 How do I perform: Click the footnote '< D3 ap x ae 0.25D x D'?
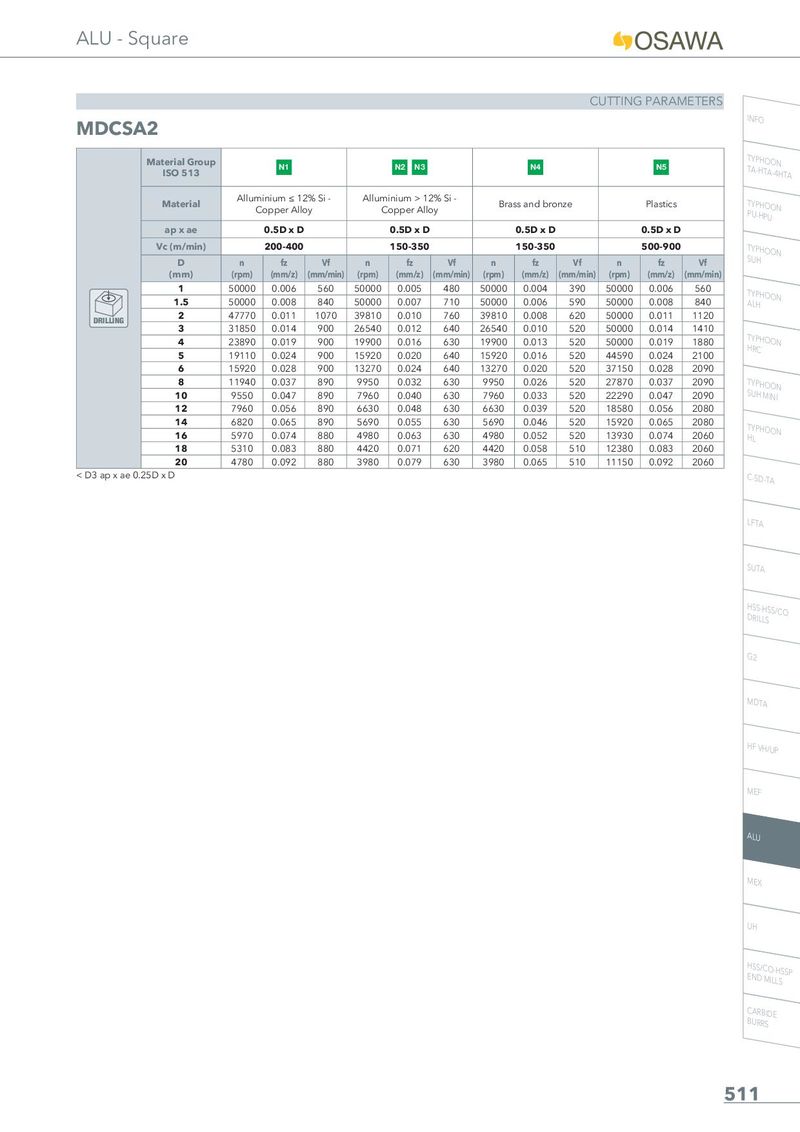pos(126,475)
